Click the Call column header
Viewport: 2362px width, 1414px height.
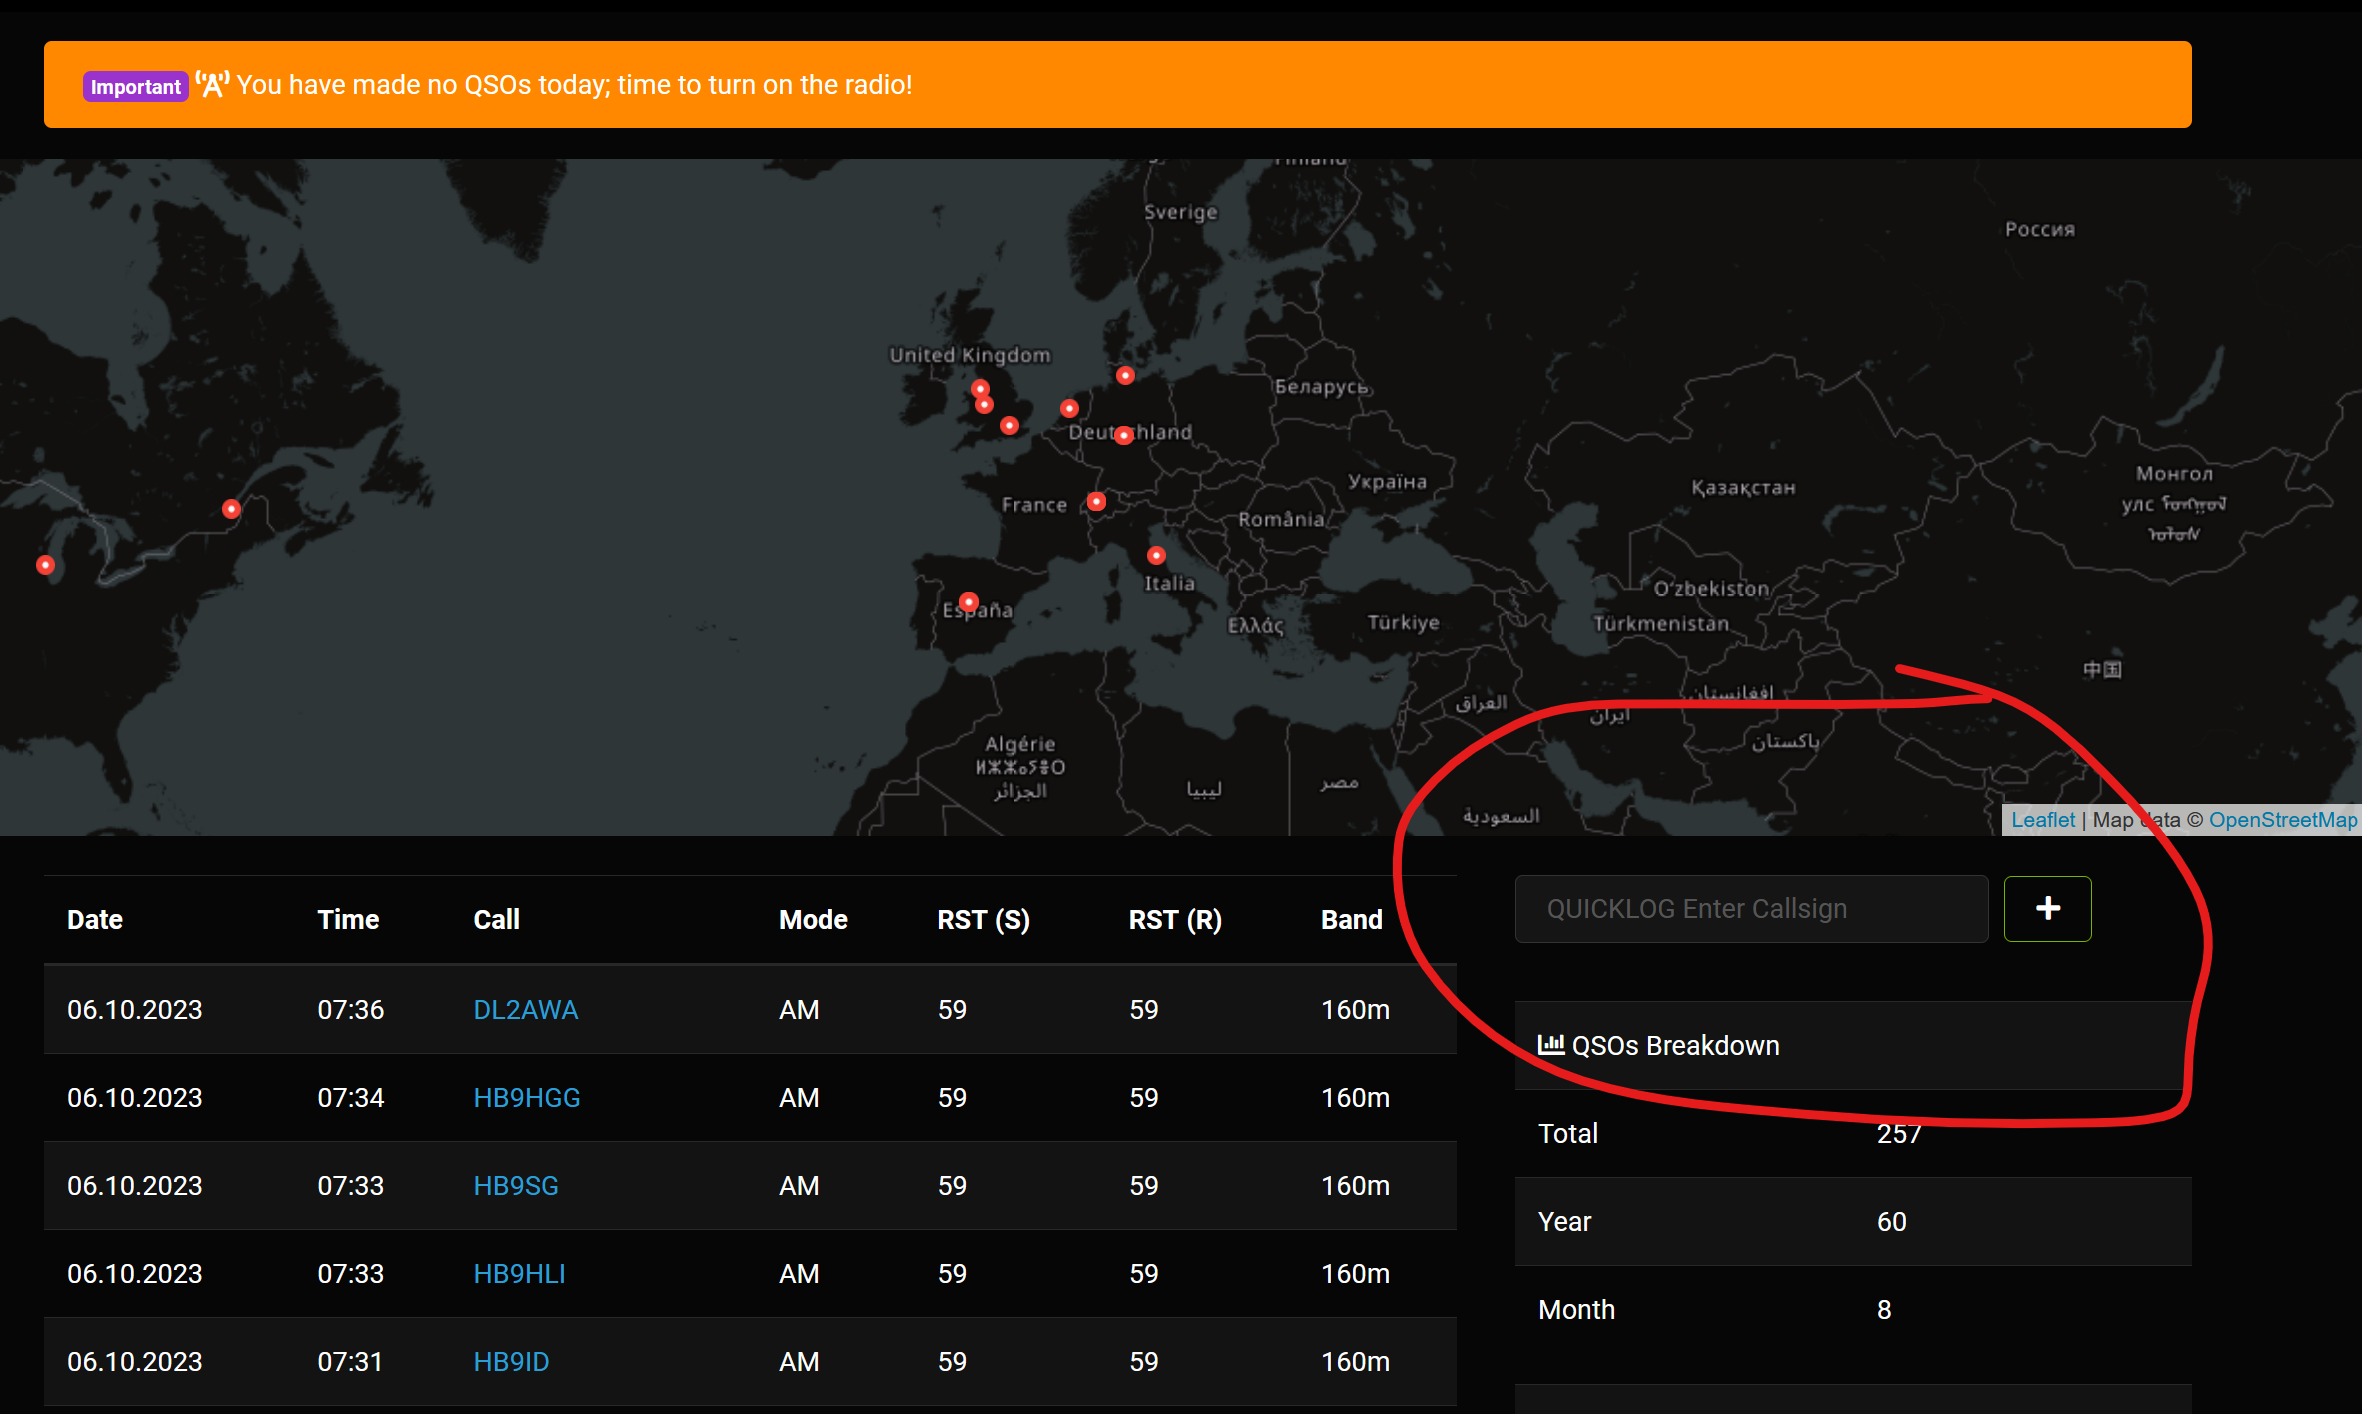[496, 919]
